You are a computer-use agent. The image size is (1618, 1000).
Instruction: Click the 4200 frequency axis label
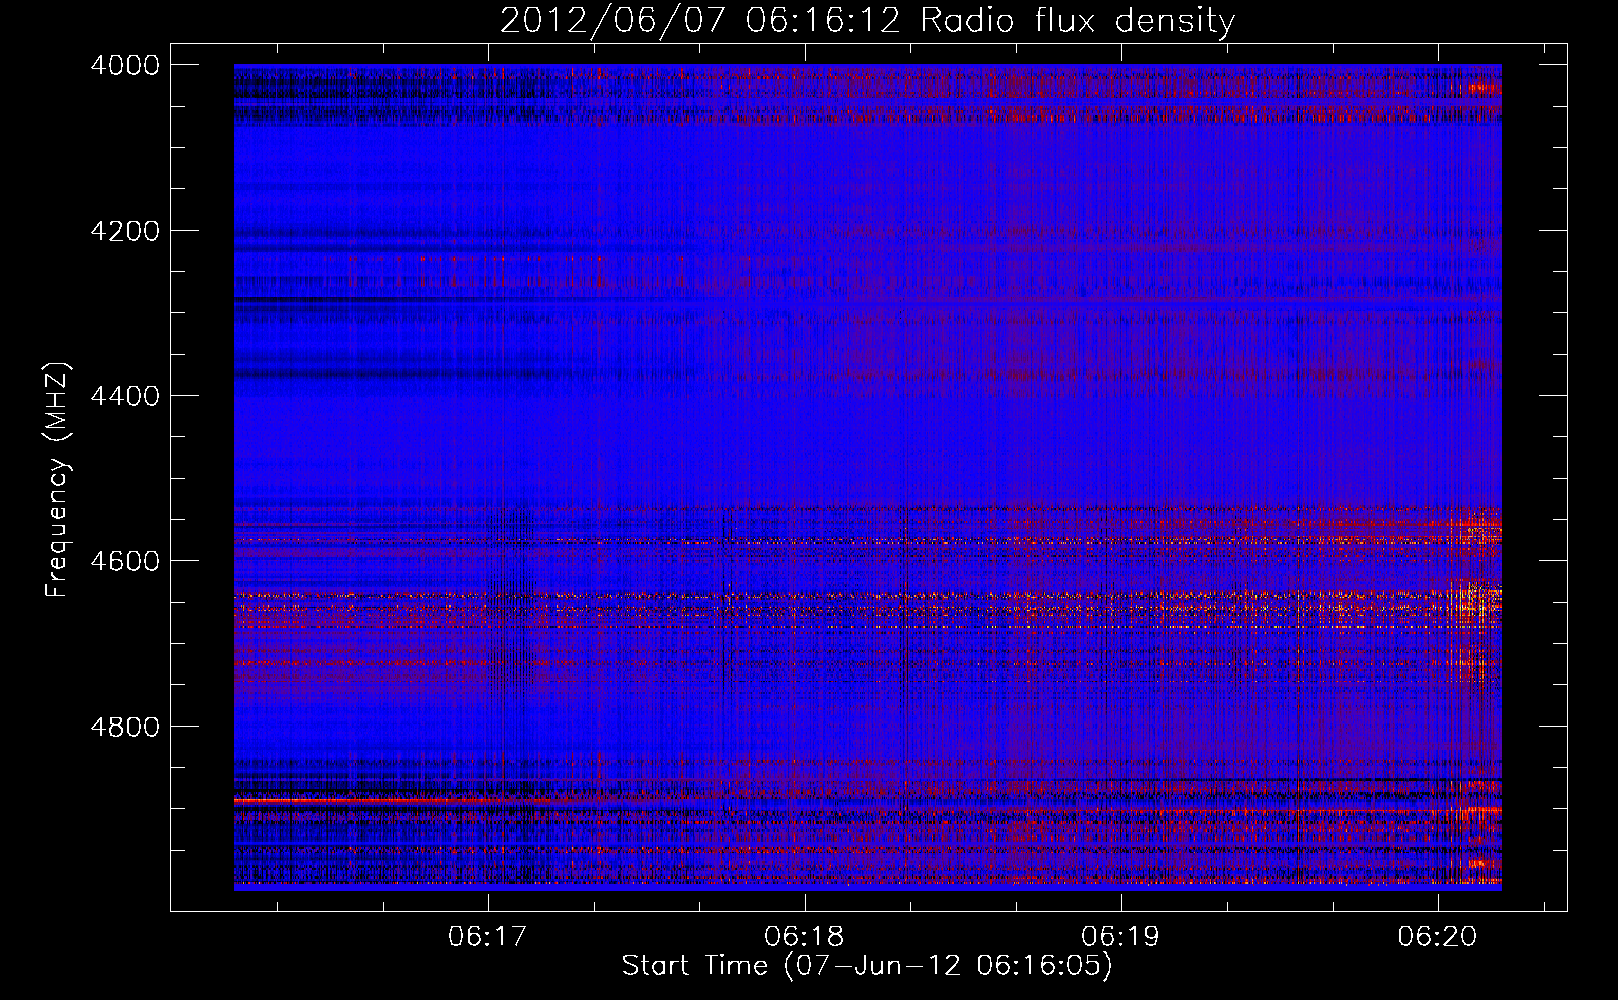[x=125, y=231]
